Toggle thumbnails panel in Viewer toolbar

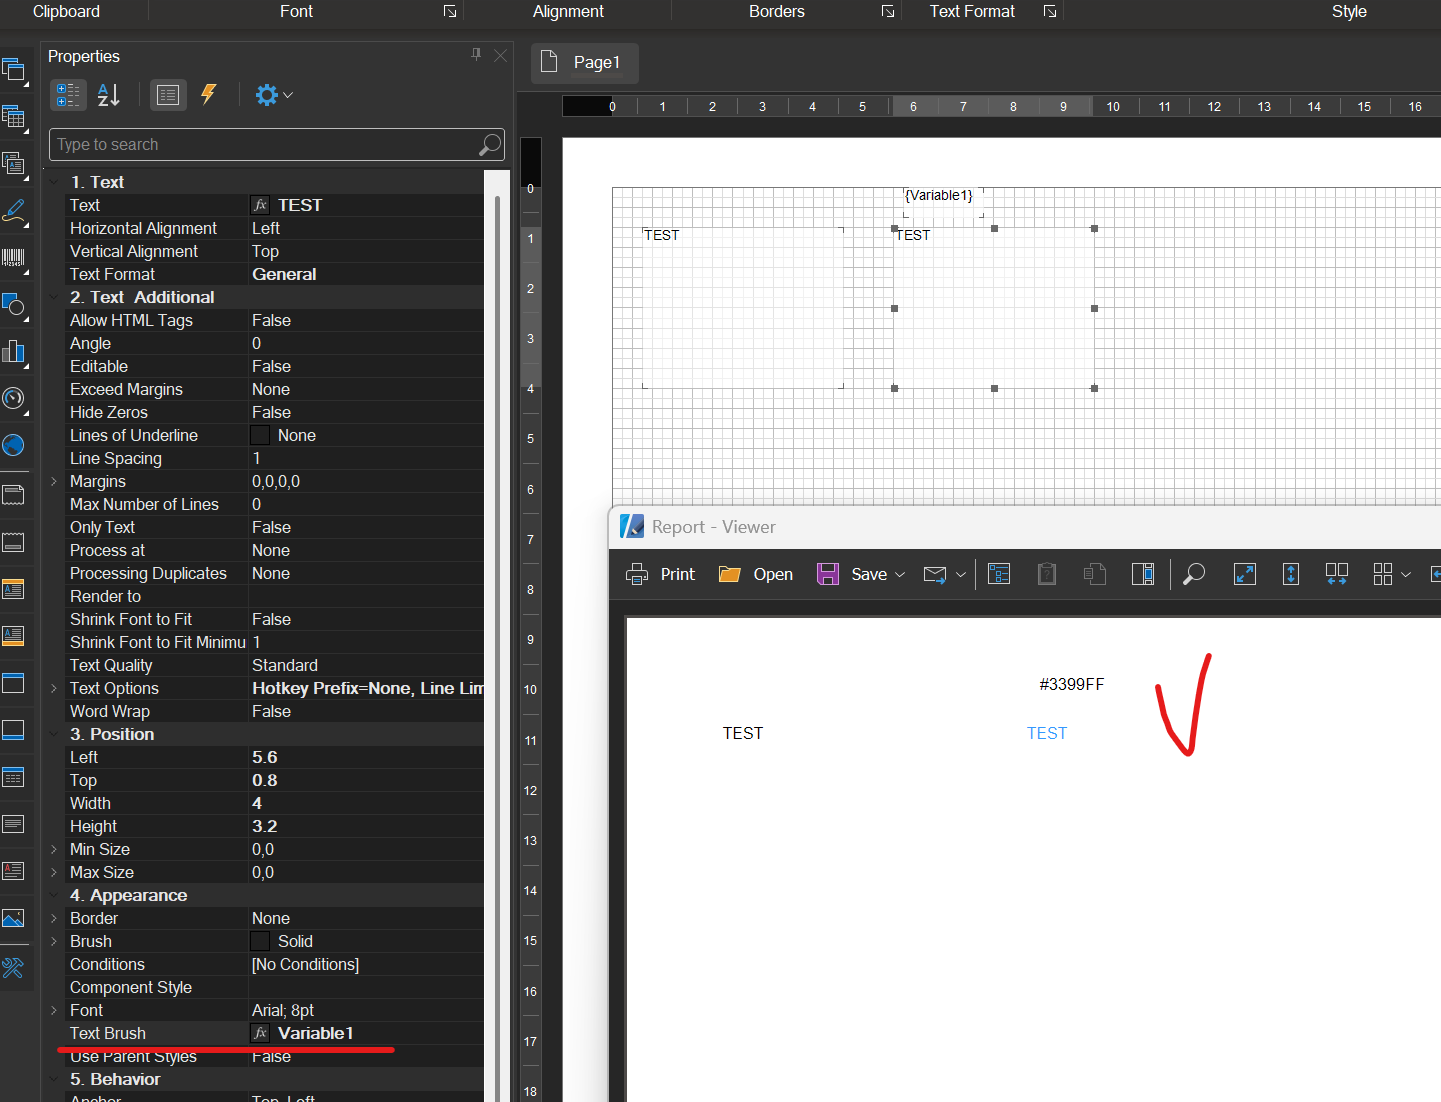[1143, 574]
